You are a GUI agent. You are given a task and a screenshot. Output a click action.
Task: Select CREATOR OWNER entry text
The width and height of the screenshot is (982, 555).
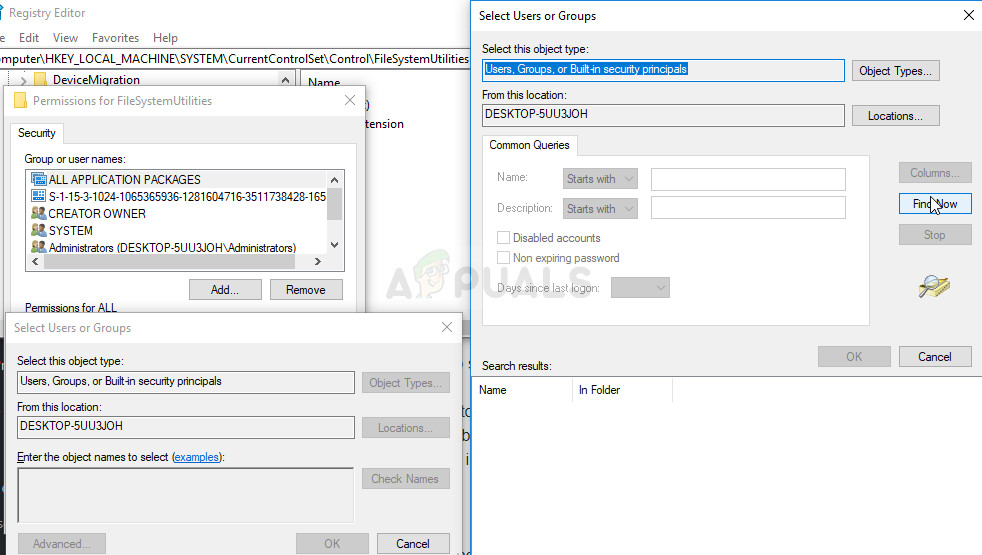tap(97, 213)
